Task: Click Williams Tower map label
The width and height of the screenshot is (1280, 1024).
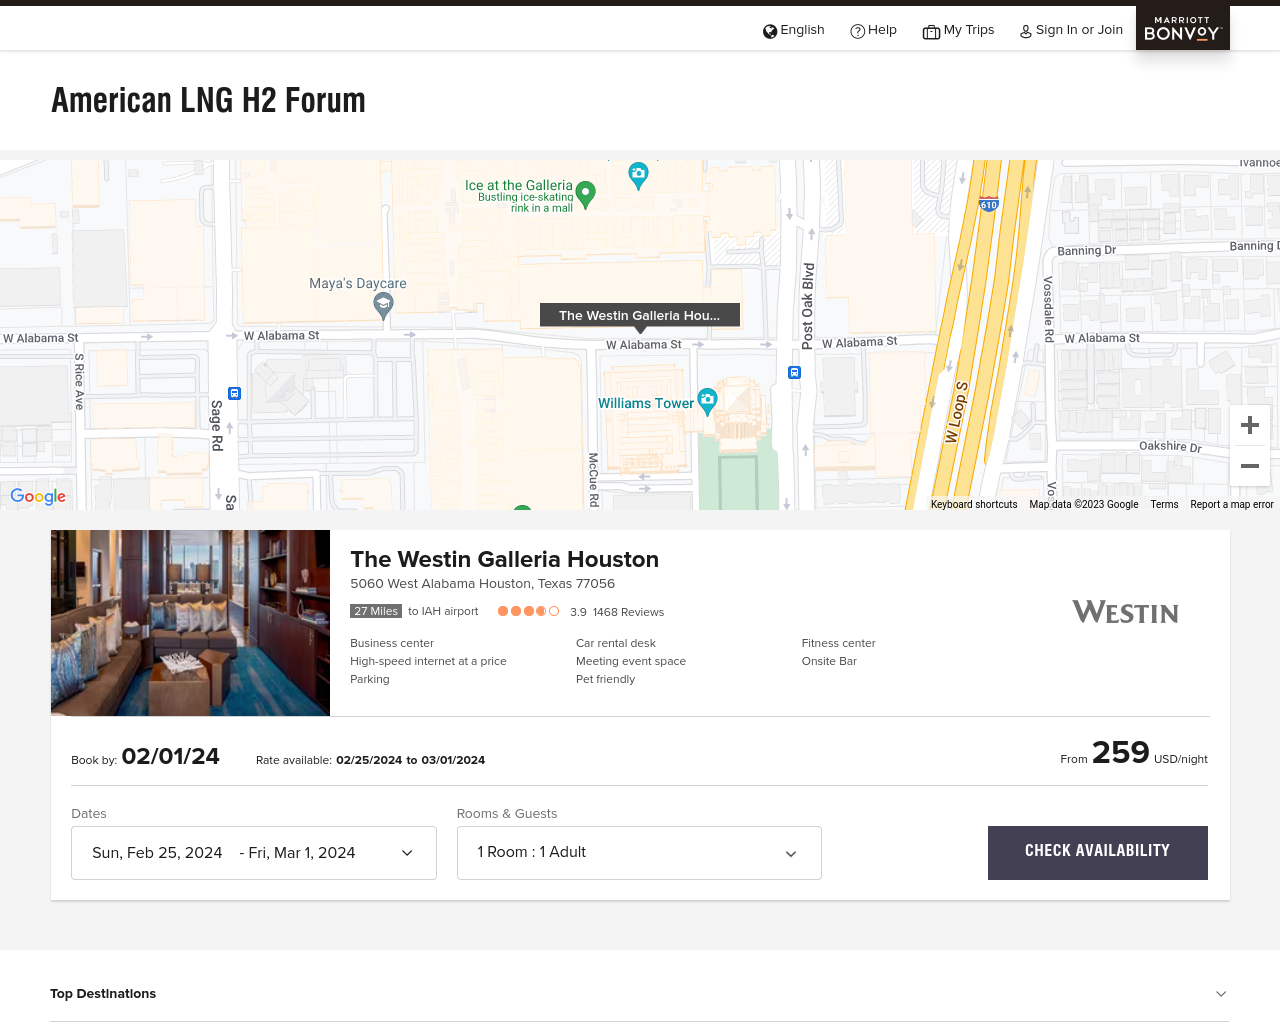Action: click(x=645, y=404)
